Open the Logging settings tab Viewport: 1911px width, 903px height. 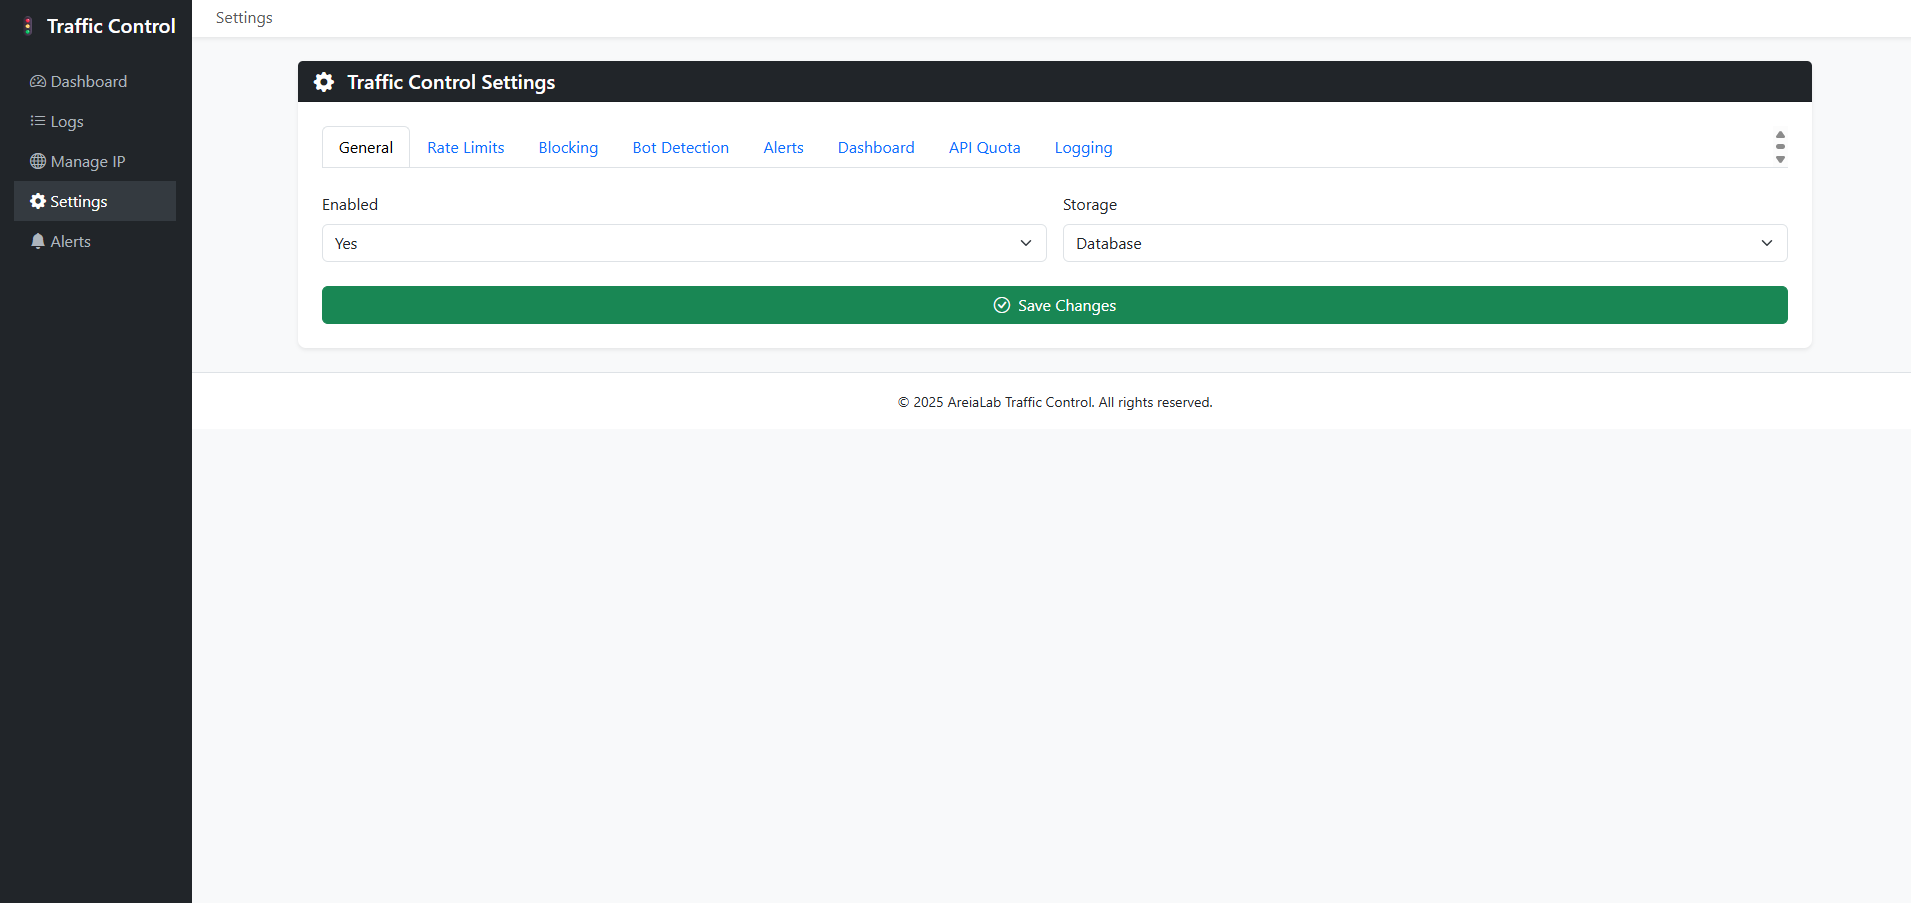(1083, 148)
